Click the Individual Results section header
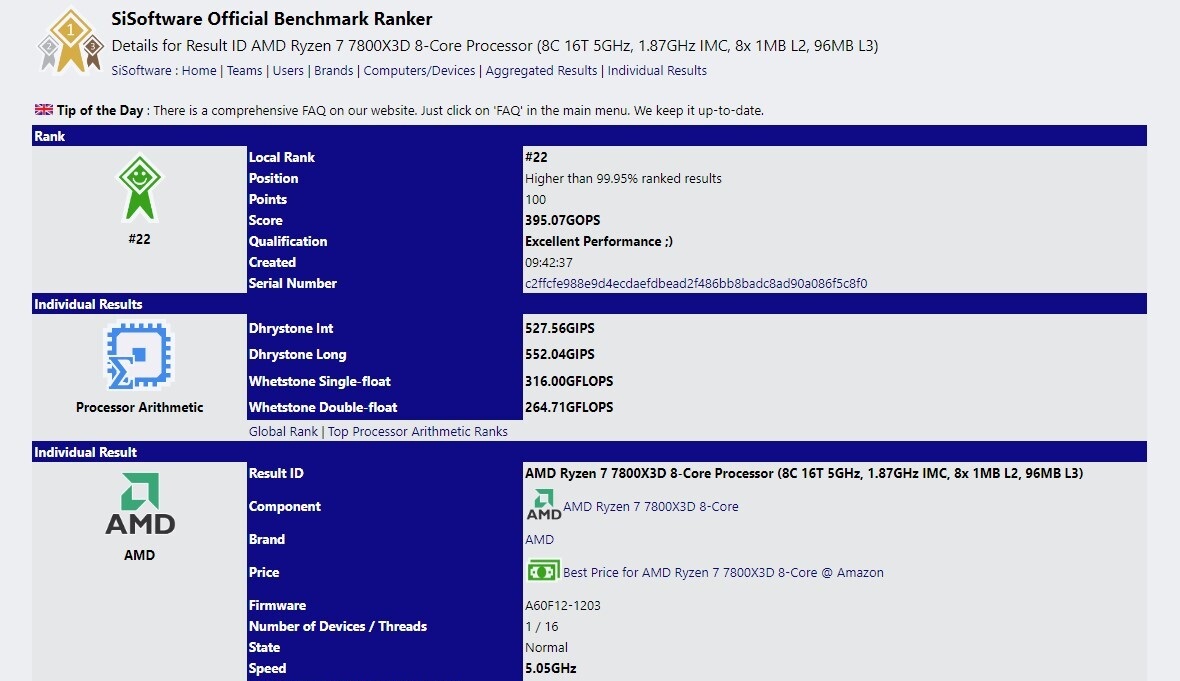Image resolution: width=1180 pixels, height=681 pixels. (x=589, y=304)
